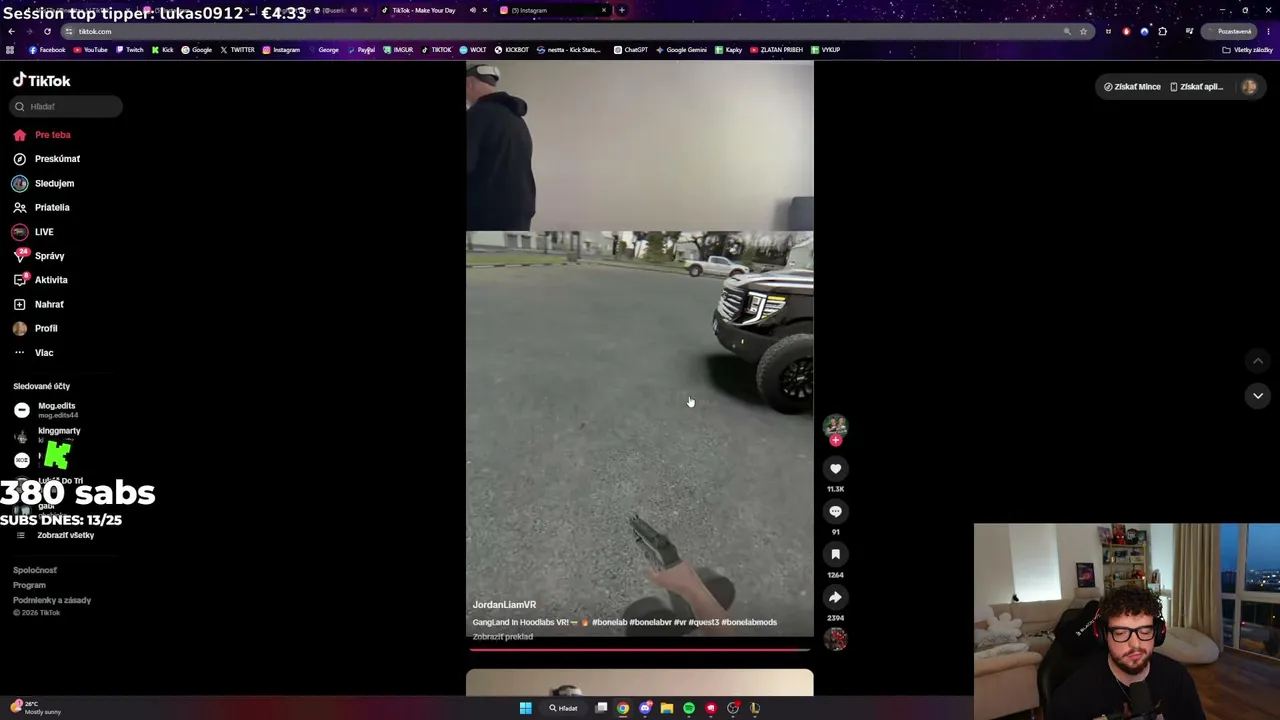Click Zobraziť preklad under caption

(502, 637)
